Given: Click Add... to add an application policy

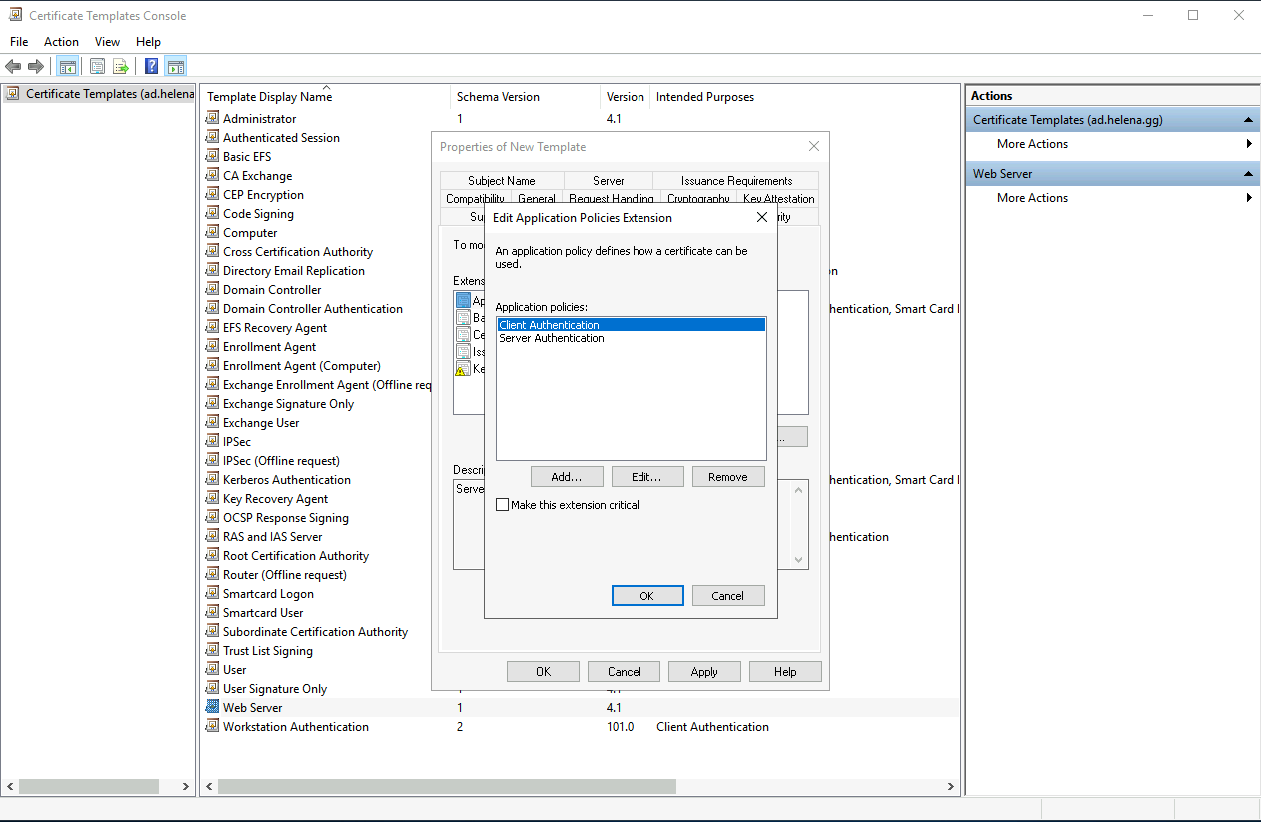Looking at the screenshot, I should coord(566,477).
